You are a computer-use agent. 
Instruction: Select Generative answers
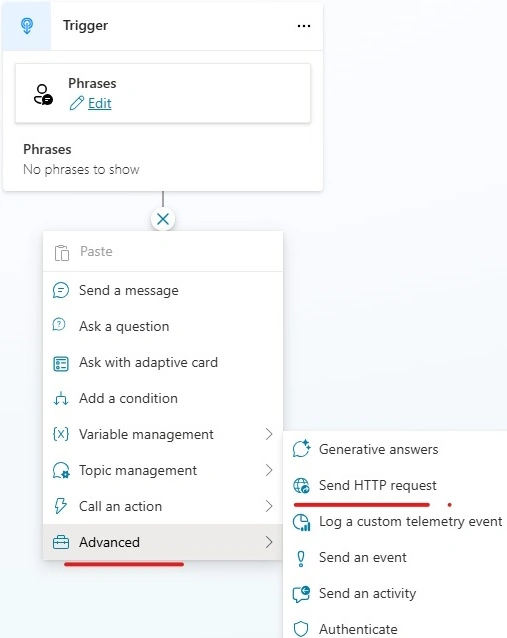(x=395, y=449)
